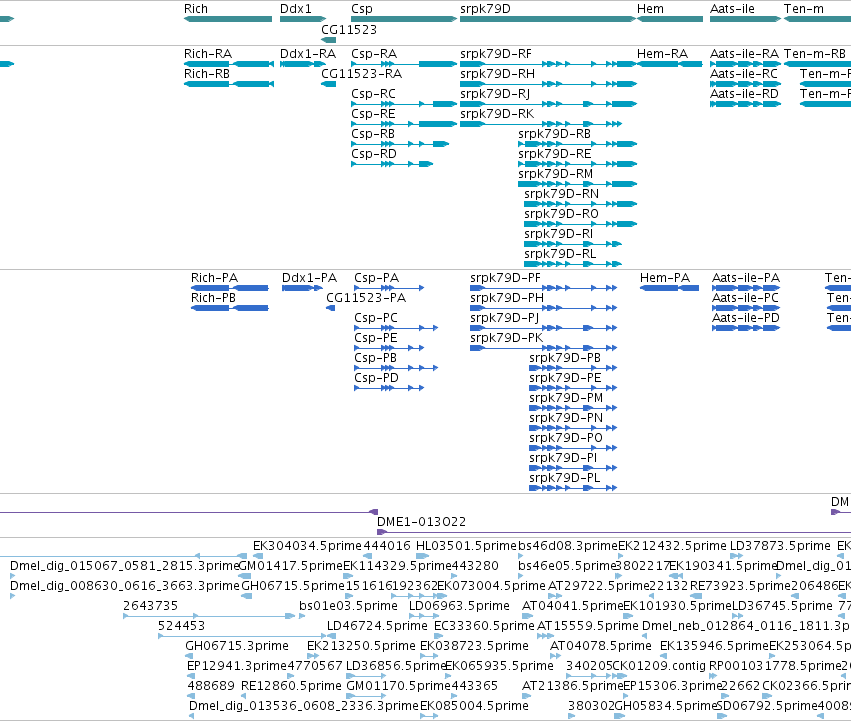Viewport: 851px width, 721px height.
Task: Select the Csp-PD protein
Action: tap(389, 388)
